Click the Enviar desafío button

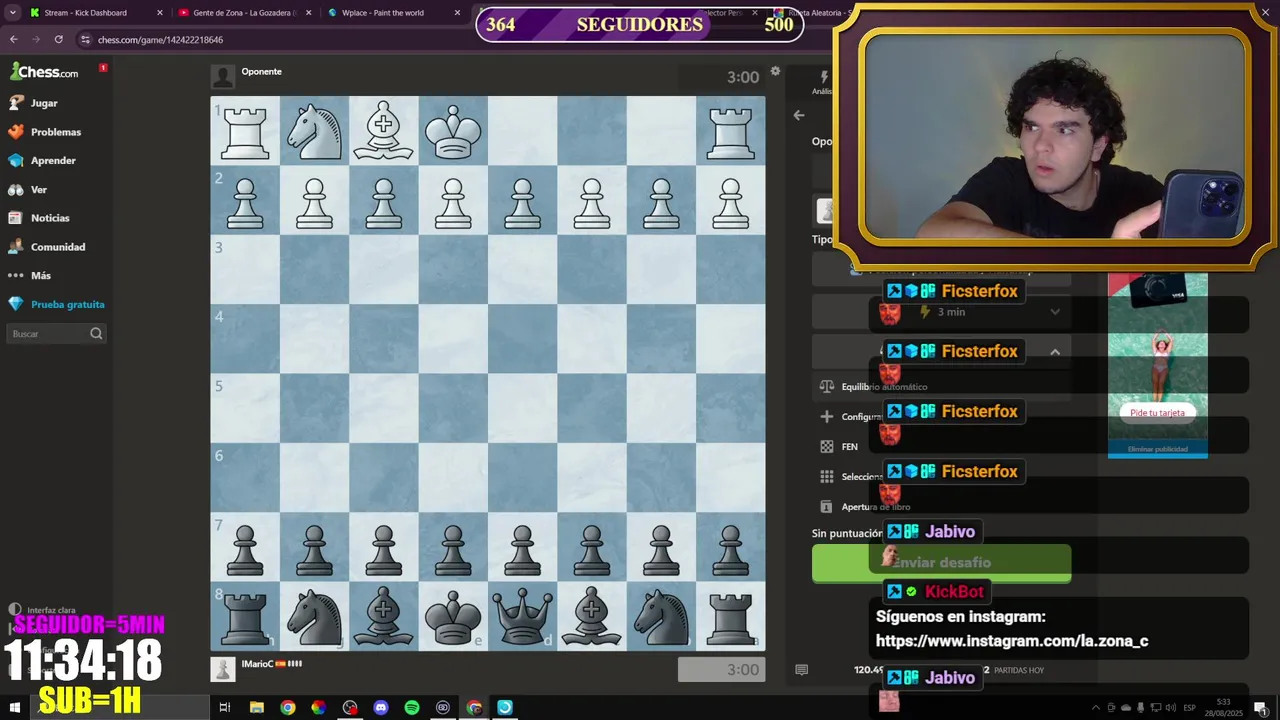941,563
